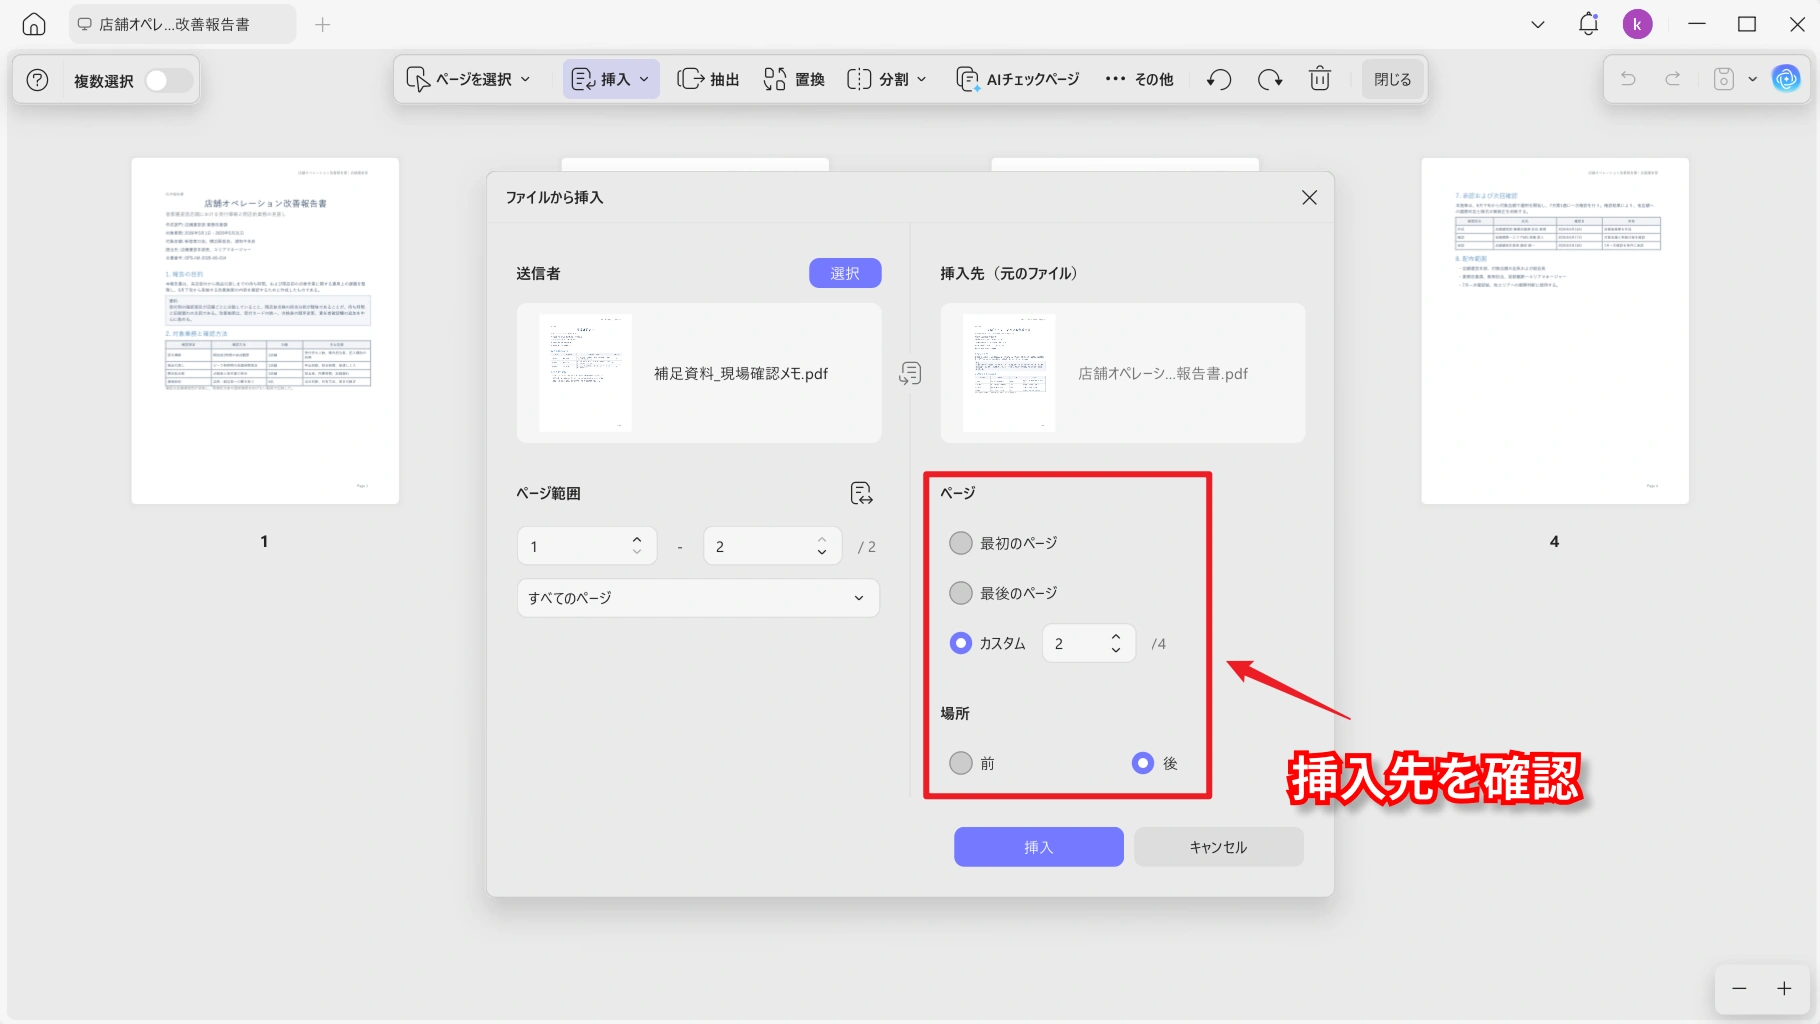Select page 1 thumbnail
The image size is (1820, 1024).
click(x=265, y=331)
